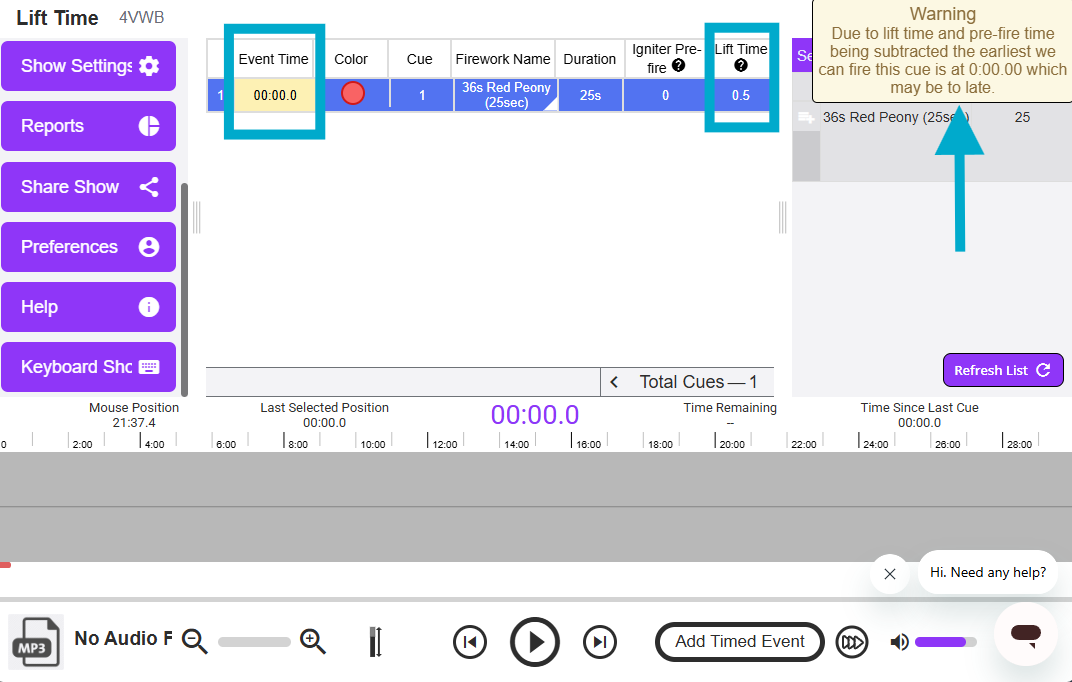The height and width of the screenshot is (682, 1072).
Task: Click Add Timed Event button
Action: 739,642
